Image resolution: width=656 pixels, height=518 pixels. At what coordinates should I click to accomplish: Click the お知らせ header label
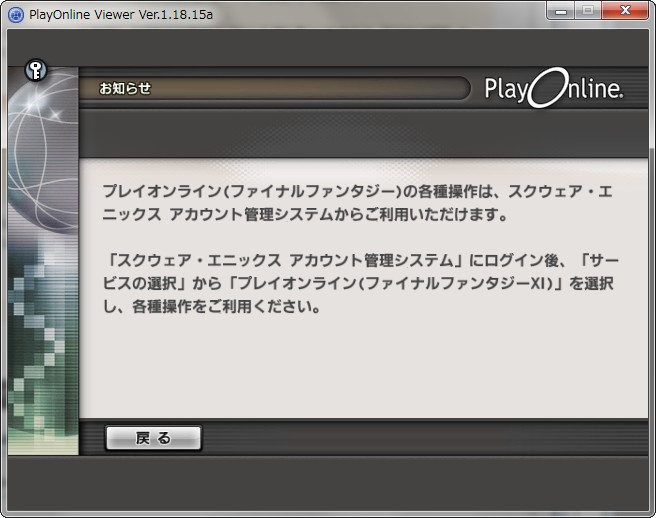(125, 88)
